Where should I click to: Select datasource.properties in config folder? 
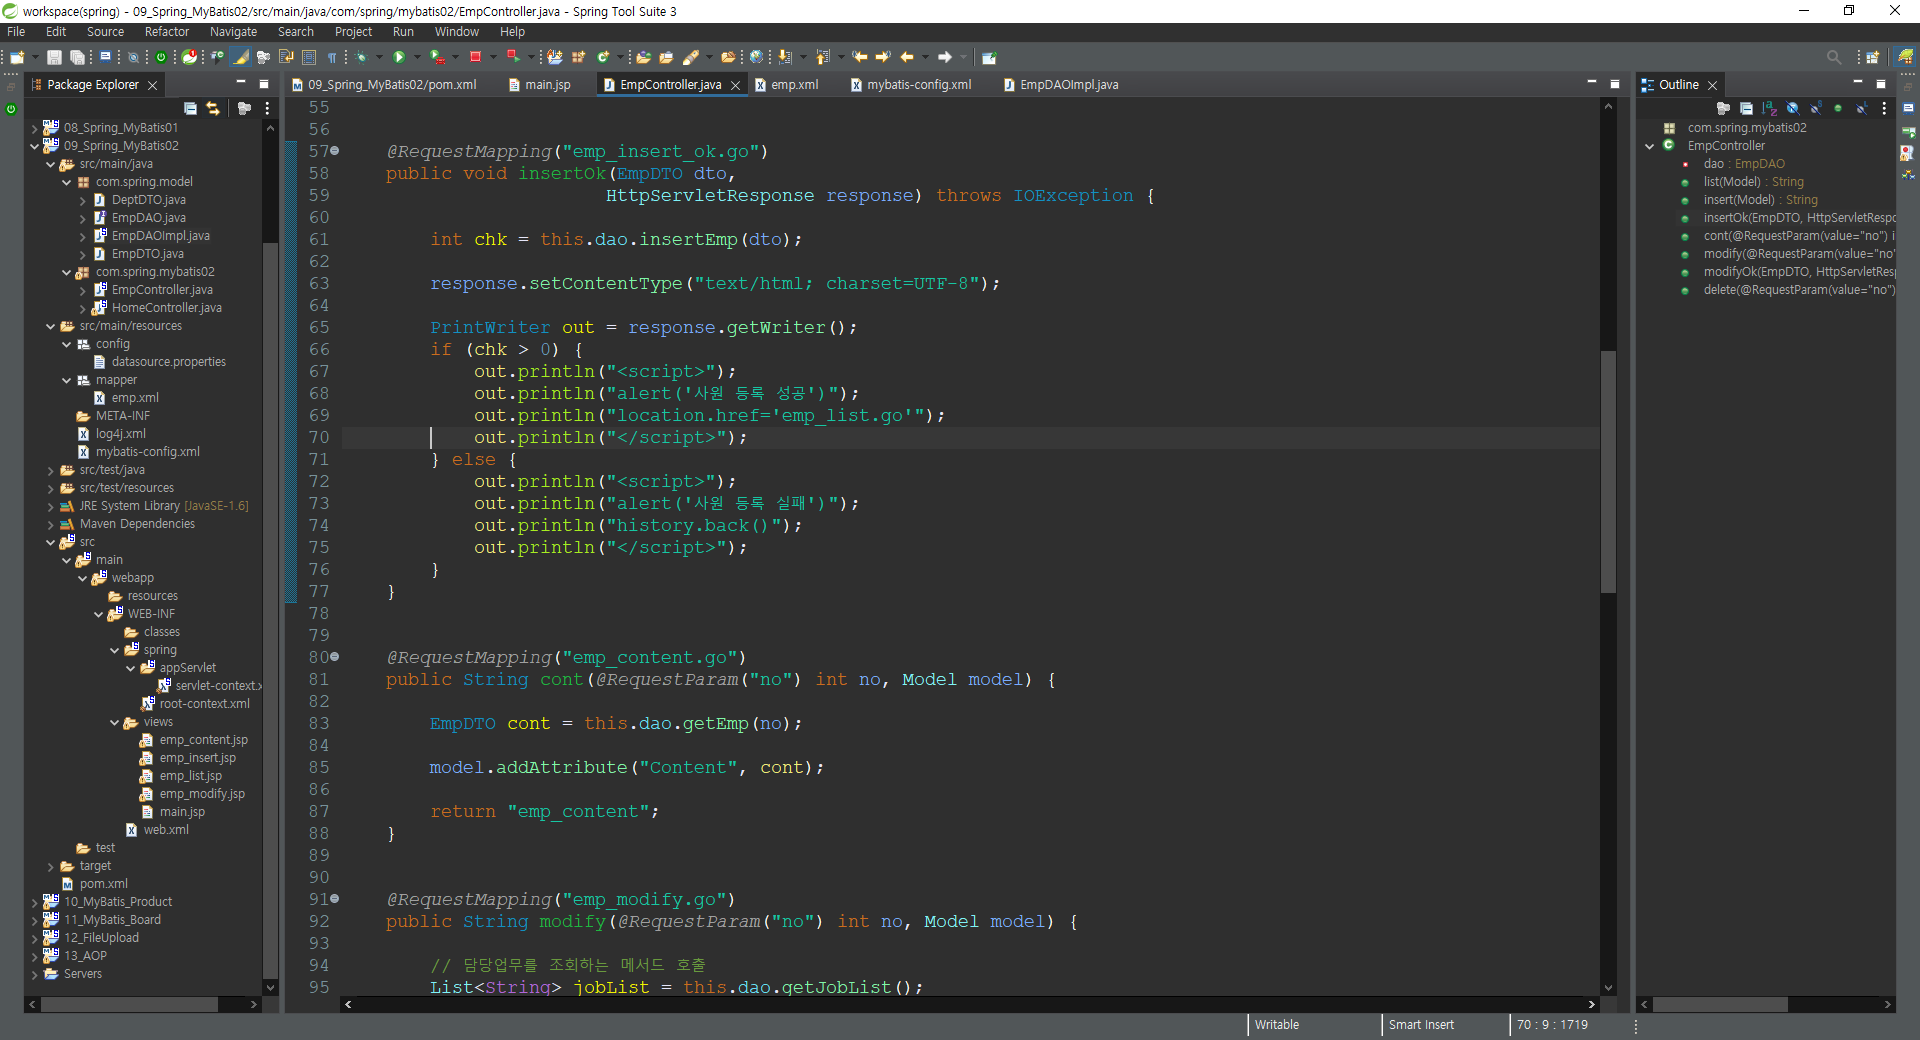tap(168, 362)
